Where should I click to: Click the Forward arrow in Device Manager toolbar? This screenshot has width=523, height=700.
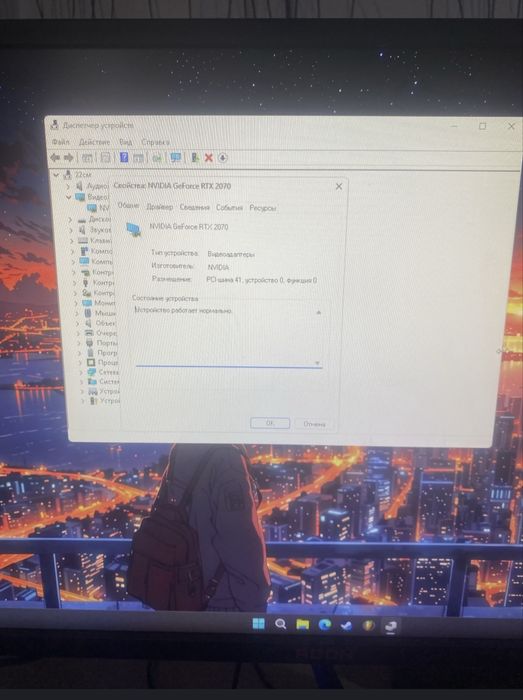[69, 157]
